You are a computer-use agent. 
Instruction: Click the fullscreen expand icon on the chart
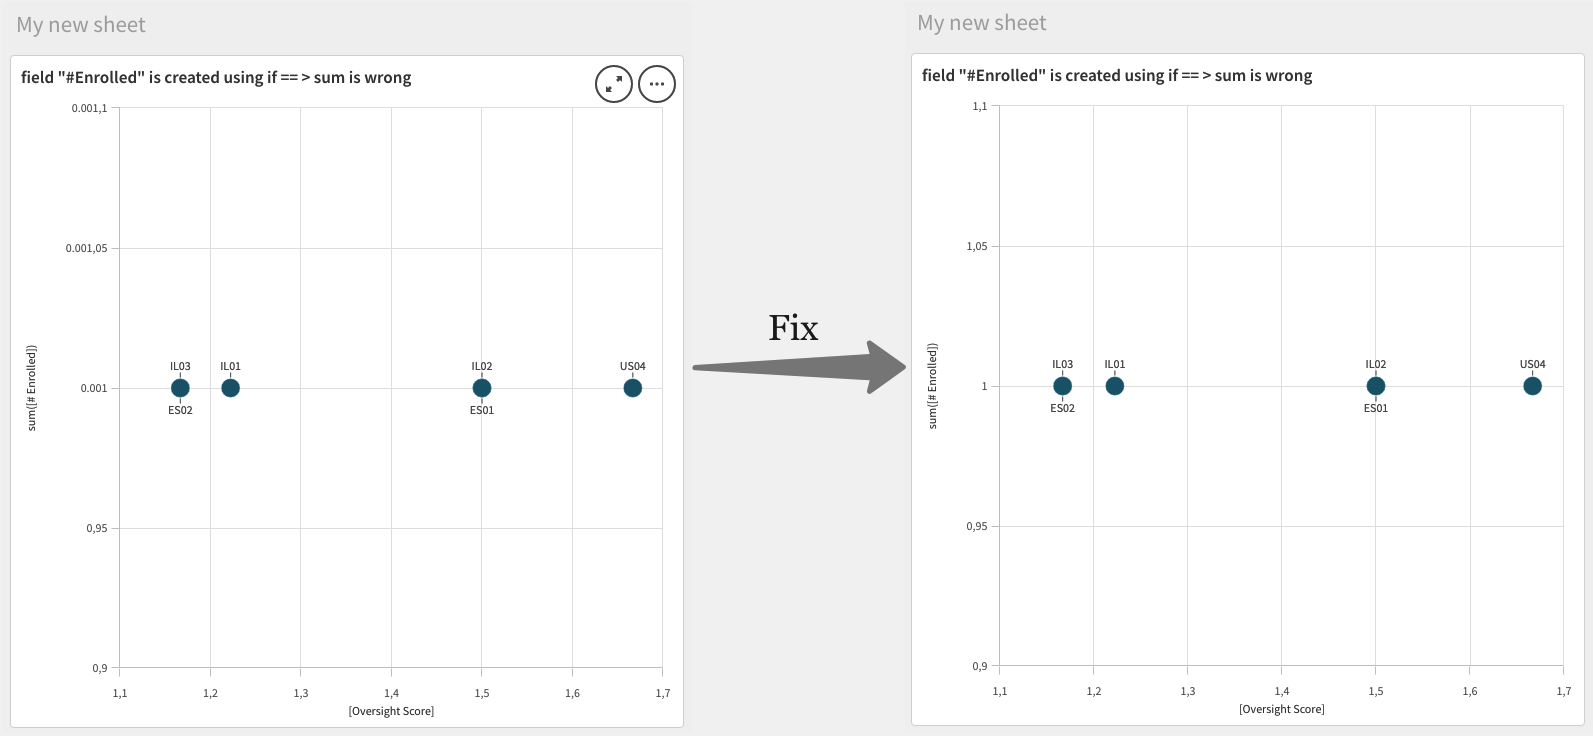pos(613,84)
